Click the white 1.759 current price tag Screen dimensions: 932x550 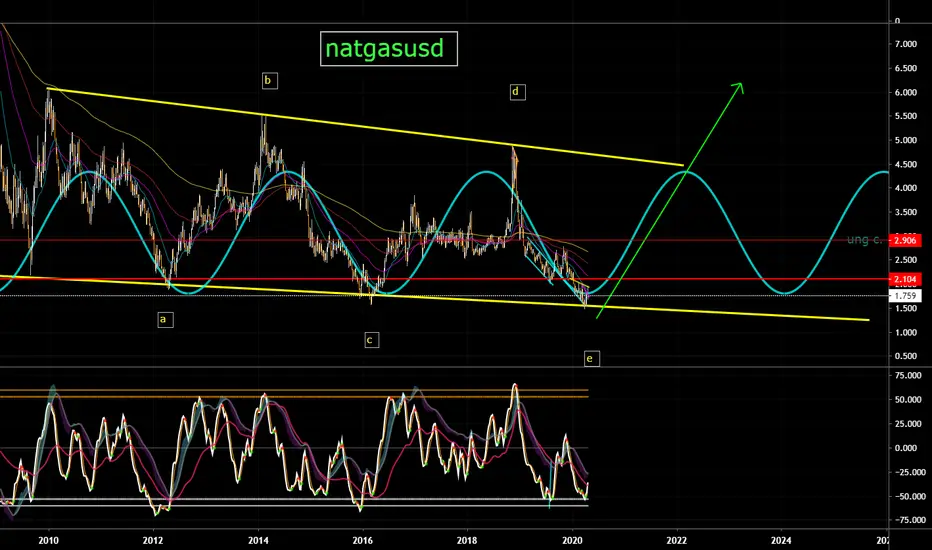click(905, 296)
